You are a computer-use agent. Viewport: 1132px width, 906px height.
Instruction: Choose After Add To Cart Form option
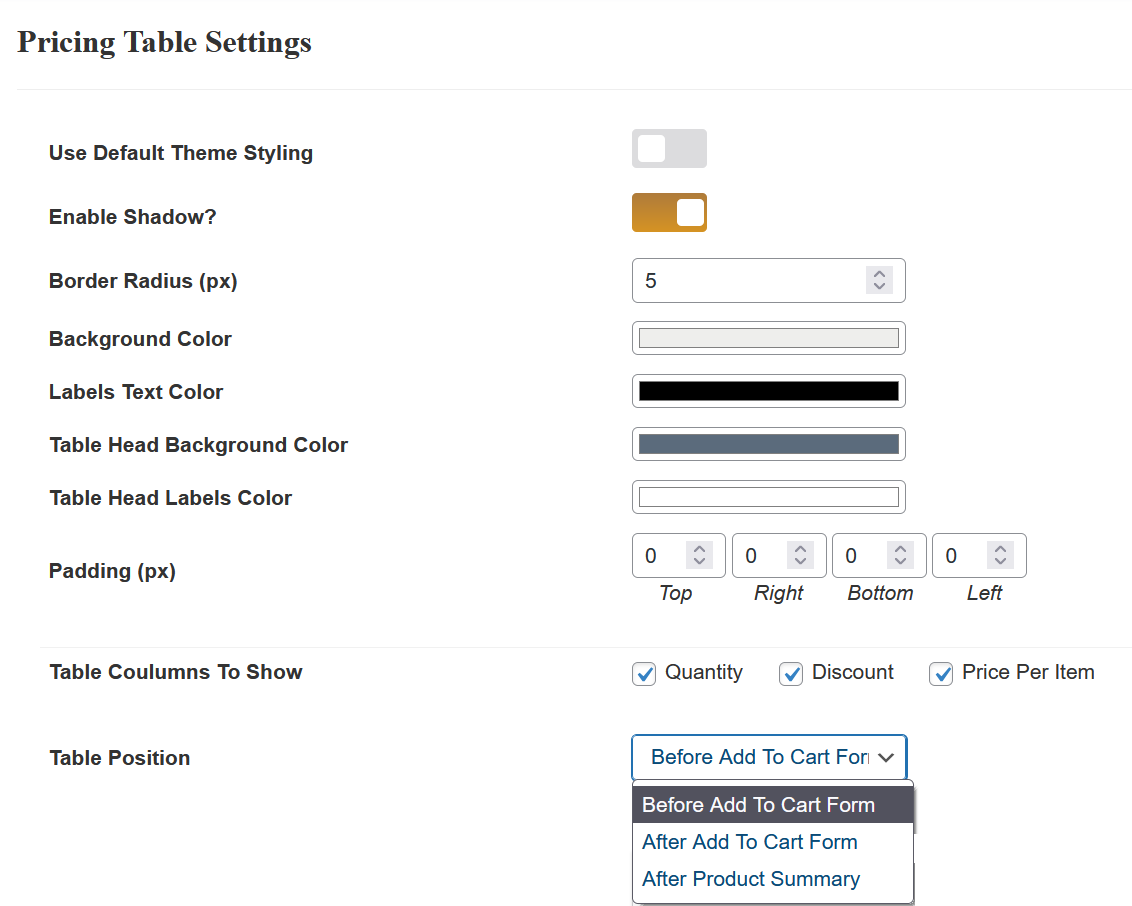772,842
